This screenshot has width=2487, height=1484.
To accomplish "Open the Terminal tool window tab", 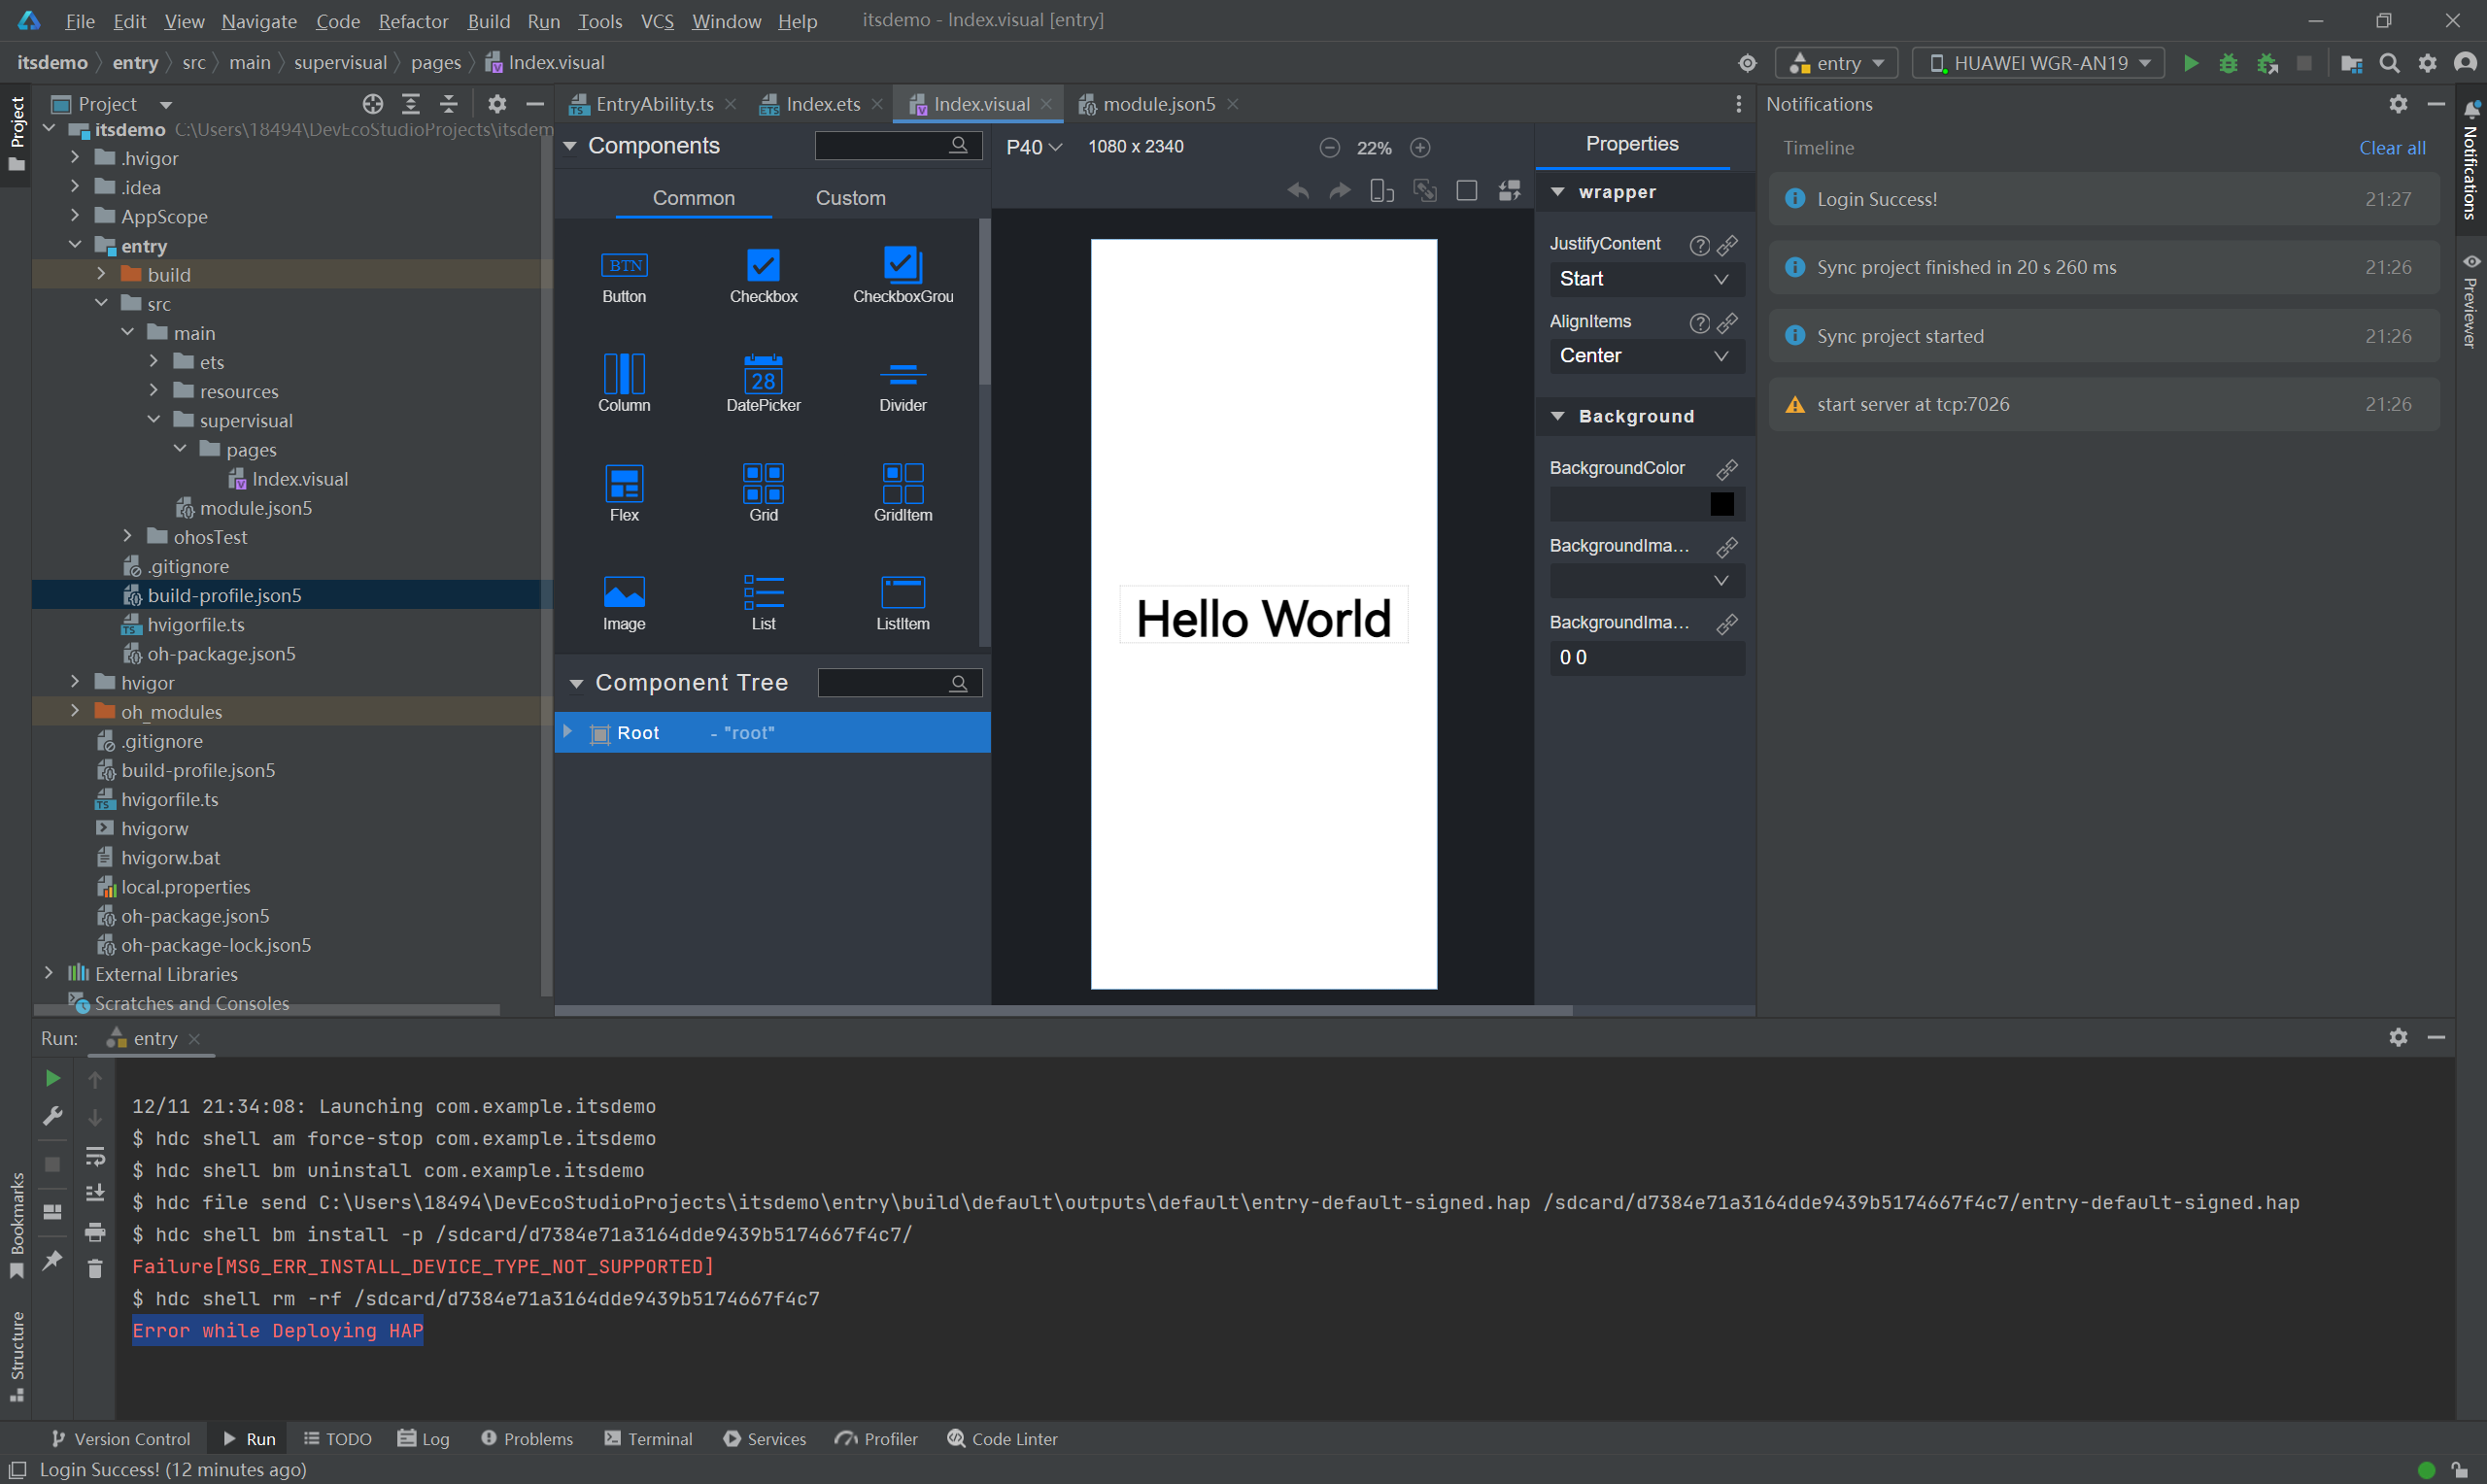I will pos(648,1439).
